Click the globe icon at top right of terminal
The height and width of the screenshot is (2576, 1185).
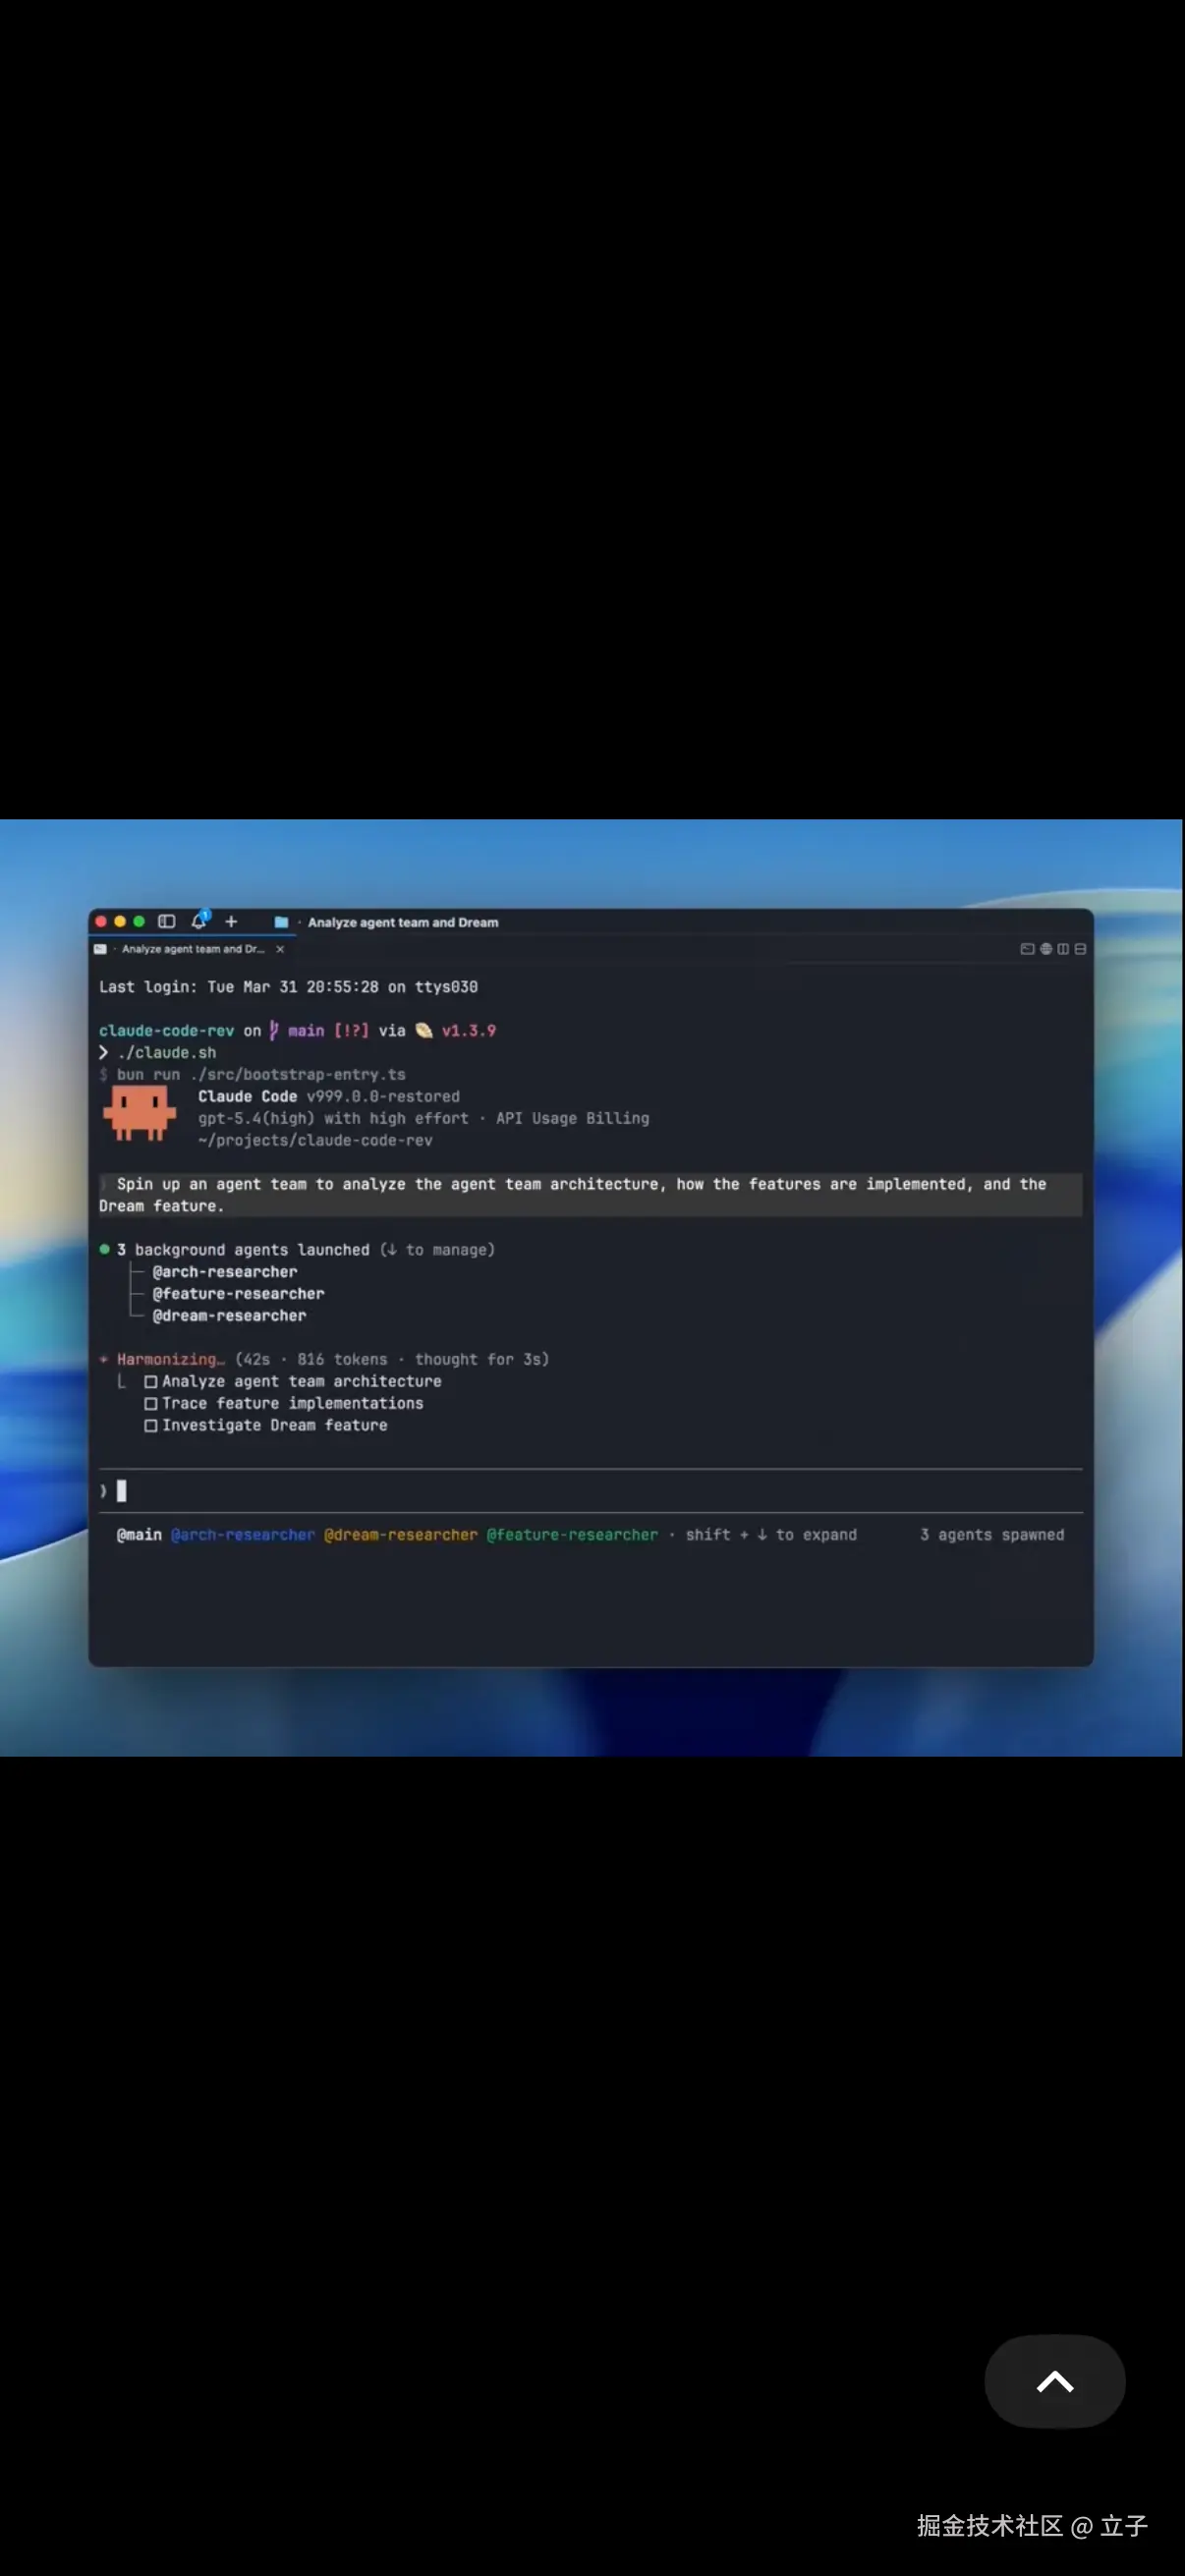1046,949
